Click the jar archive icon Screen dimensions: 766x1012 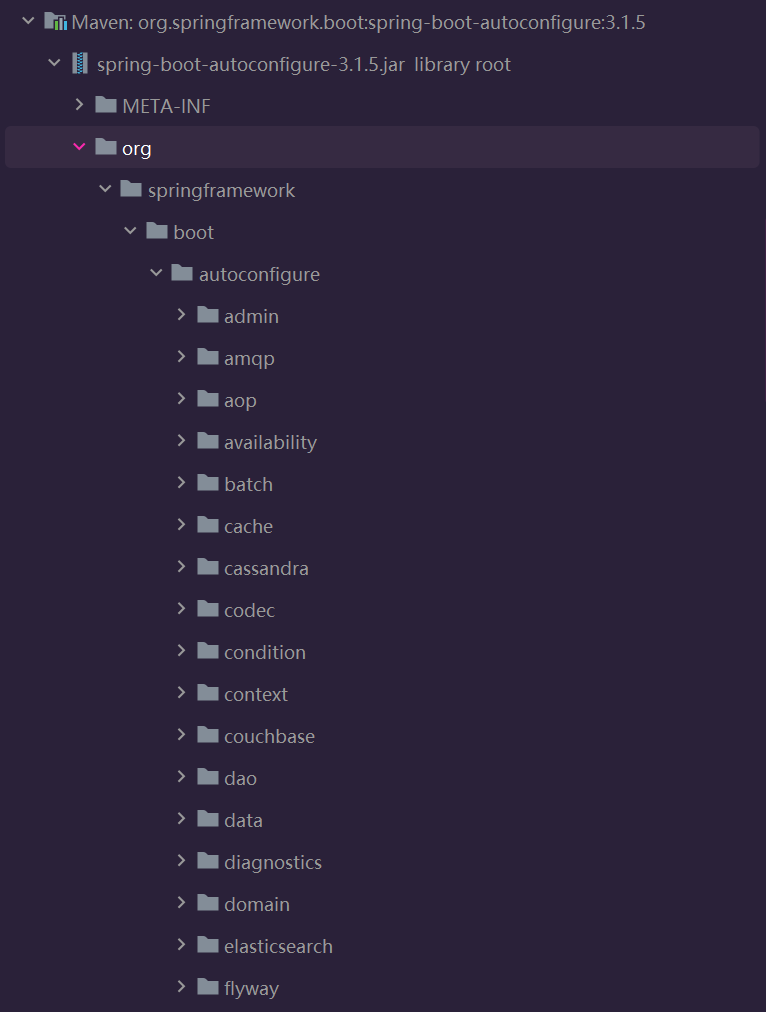click(80, 64)
